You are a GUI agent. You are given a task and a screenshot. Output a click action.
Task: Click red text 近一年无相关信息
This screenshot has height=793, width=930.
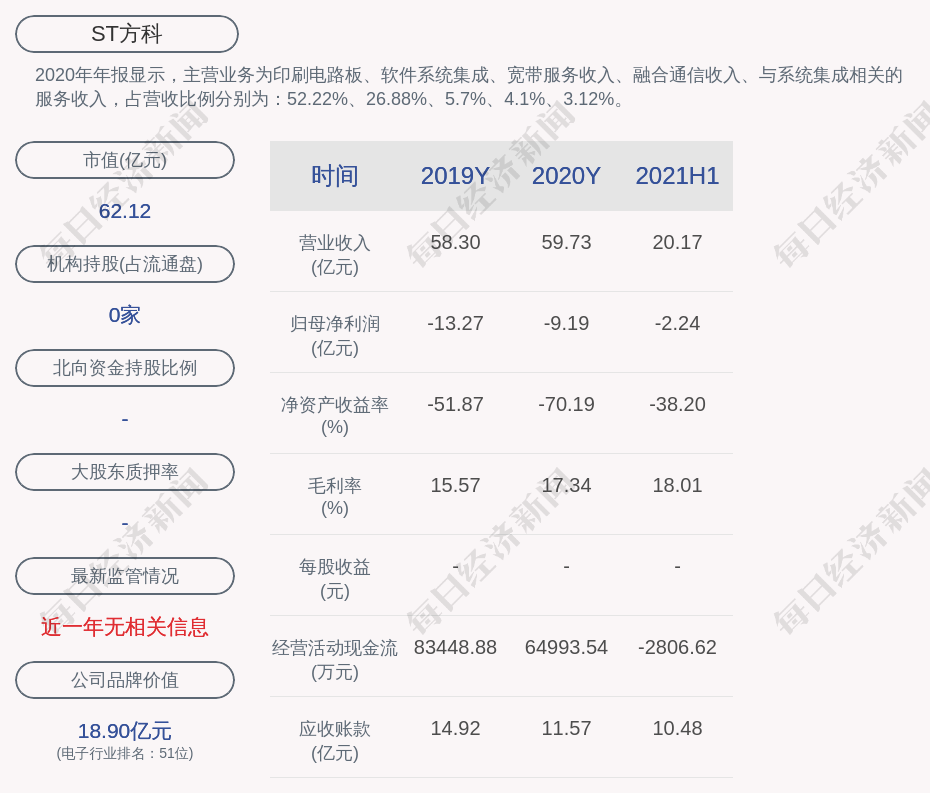point(125,627)
